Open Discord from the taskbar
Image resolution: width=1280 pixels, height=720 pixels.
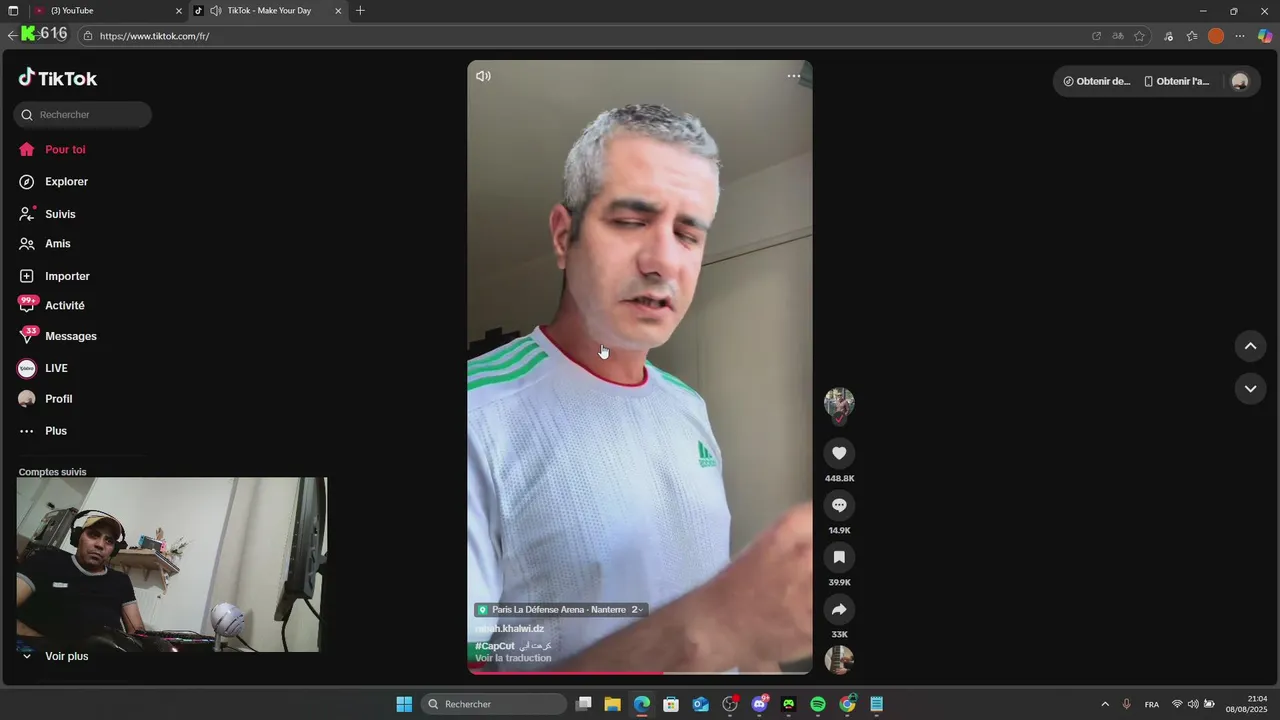pyautogui.click(x=760, y=704)
